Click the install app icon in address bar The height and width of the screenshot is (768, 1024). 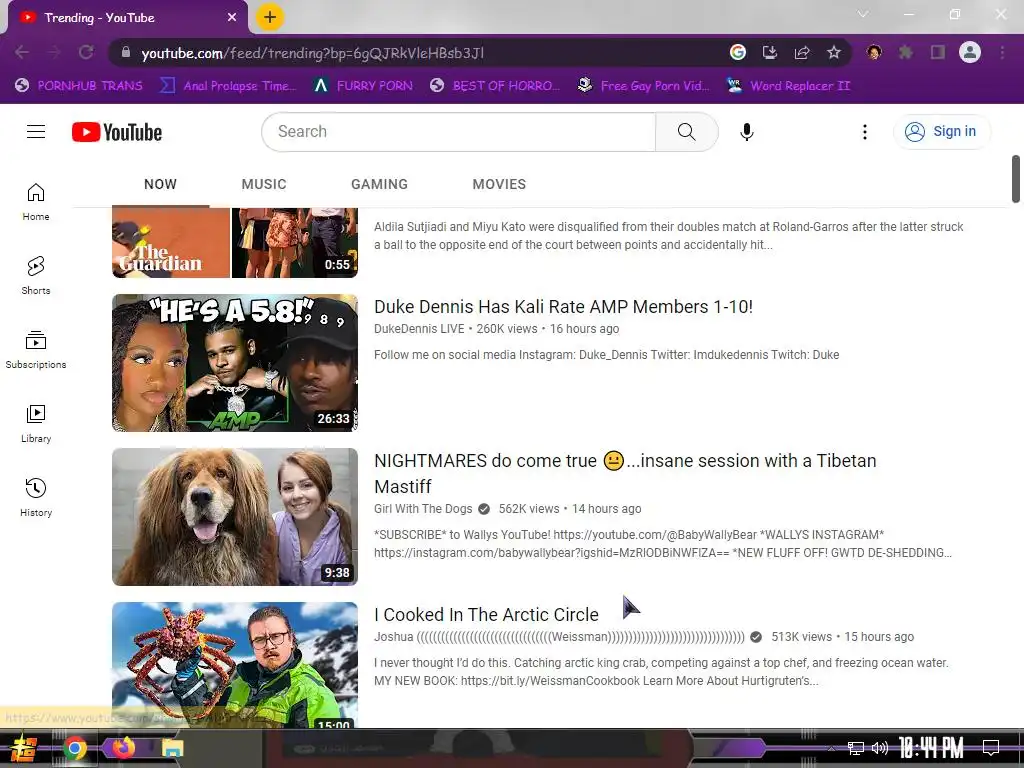[770, 52]
